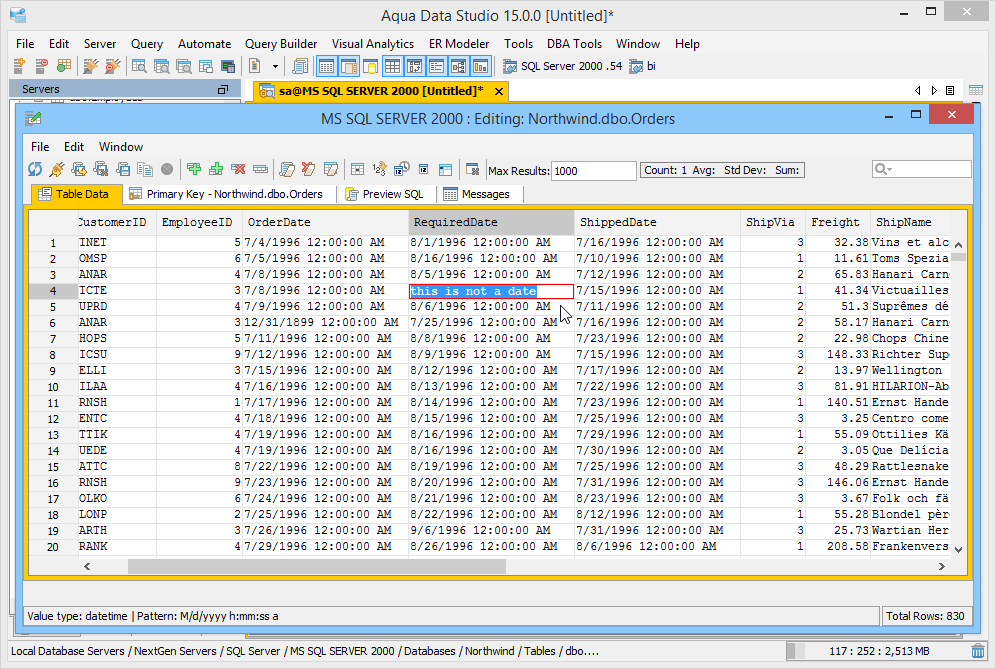Click the ER diagram icon in main toolbar
This screenshot has width=996, height=669.
coord(459,65)
